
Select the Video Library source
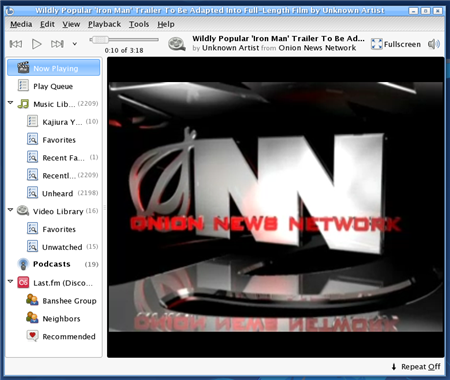click(x=54, y=211)
